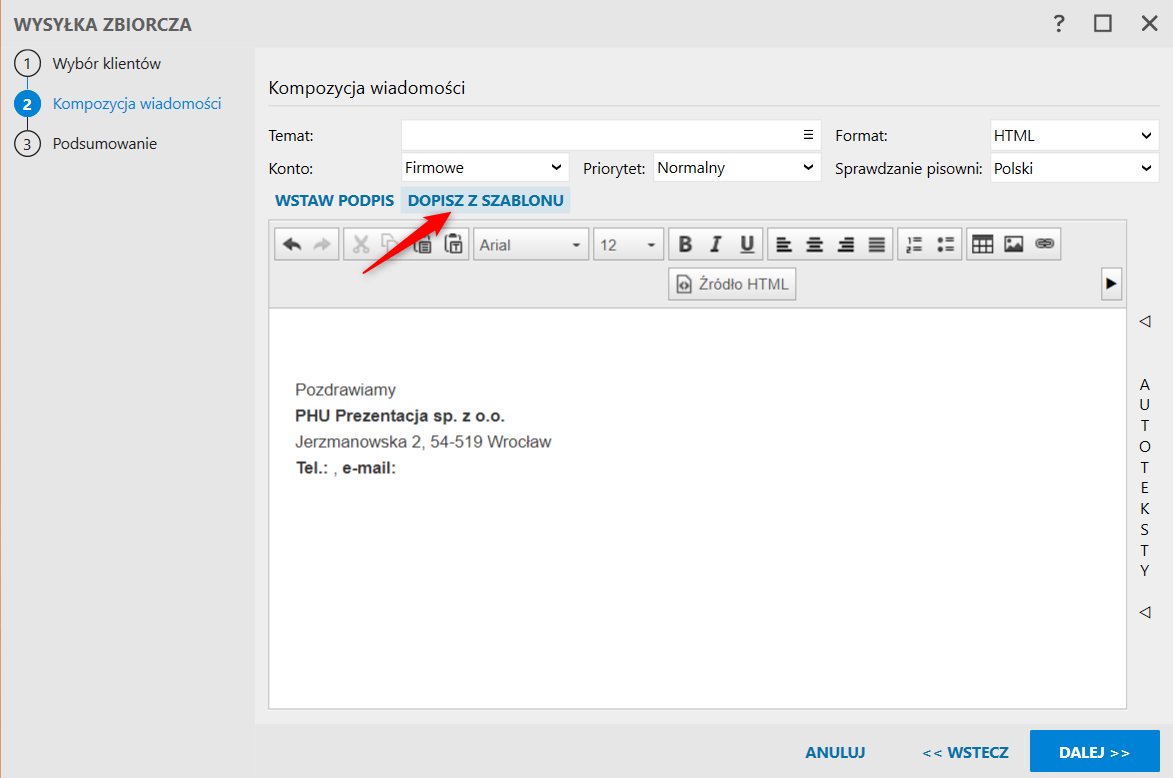This screenshot has height=778, width=1173.
Task: Toggle bold formatting
Action: [x=684, y=244]
